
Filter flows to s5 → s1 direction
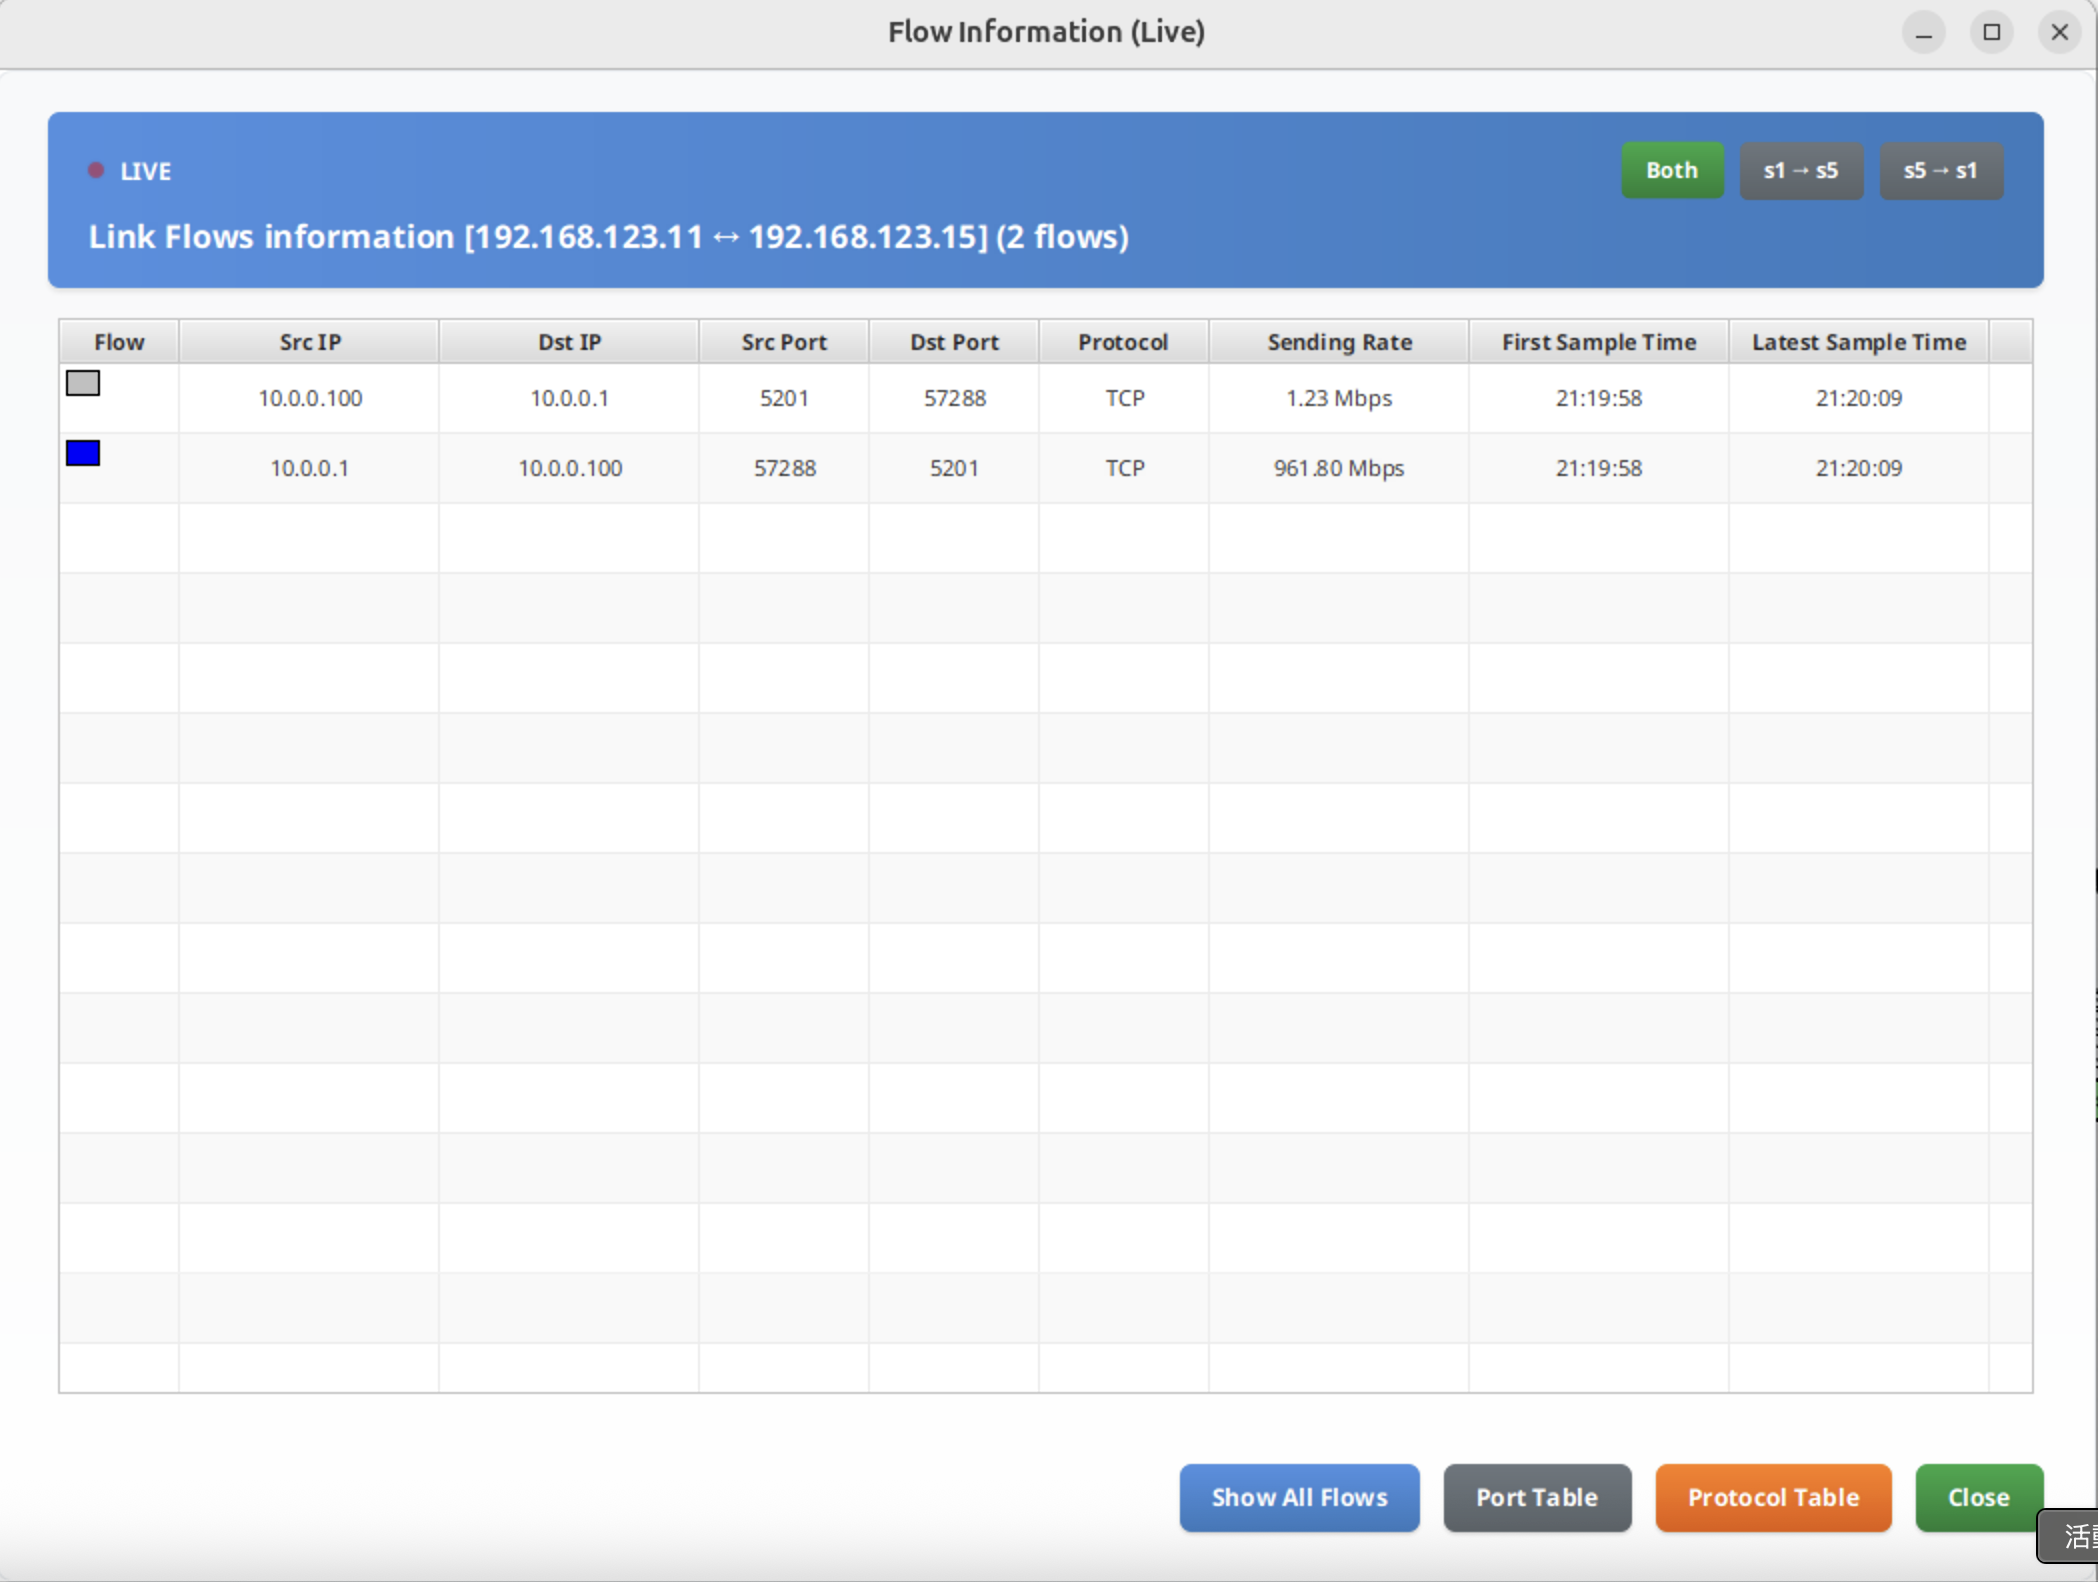click(x=1940, y=170)
